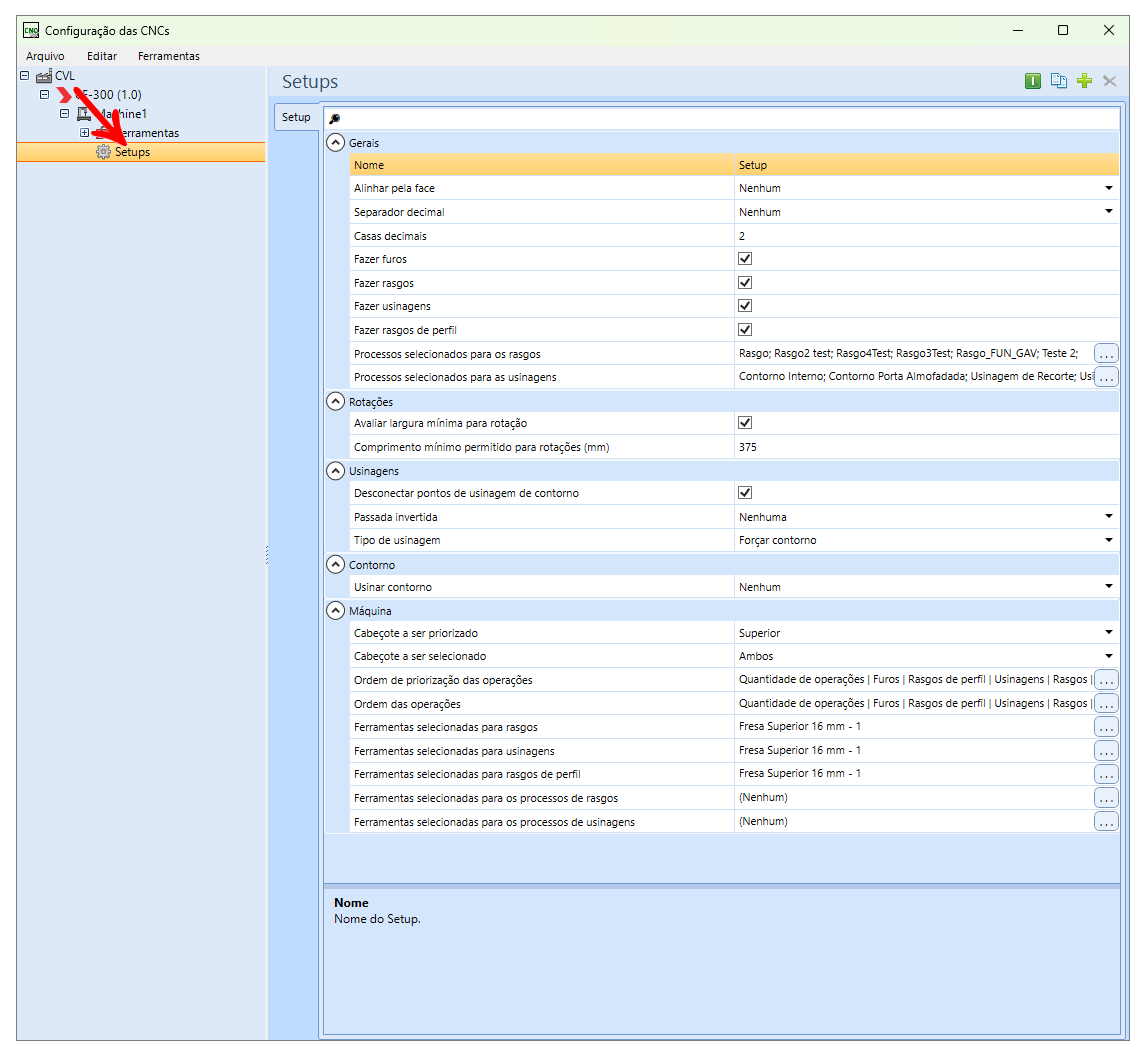This screenshot has width=1144, height=1056.
Task: Select Machine1 in the tree
Action: (x=122, y=114)
